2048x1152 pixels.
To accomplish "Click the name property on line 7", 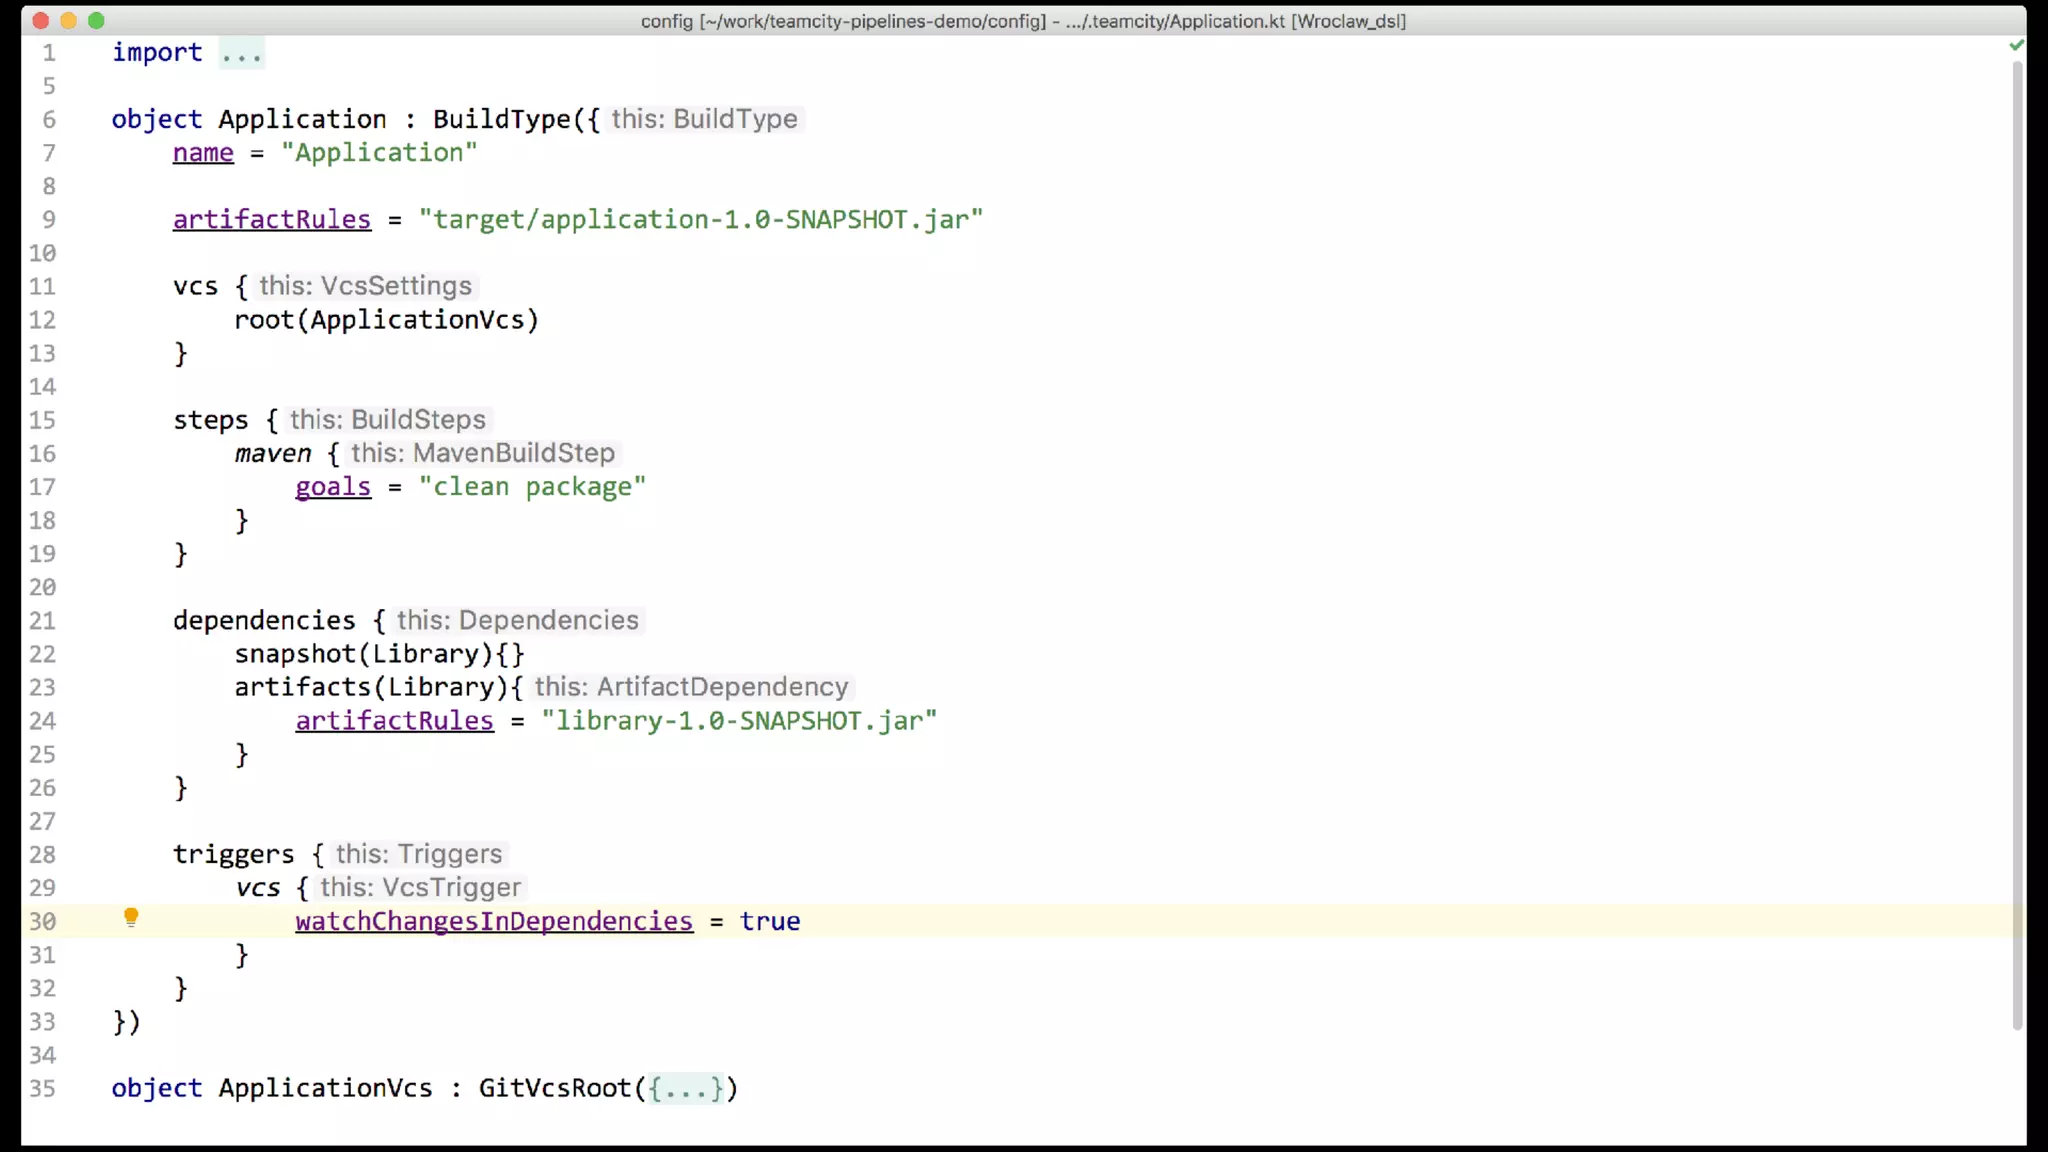I will 203,153.
